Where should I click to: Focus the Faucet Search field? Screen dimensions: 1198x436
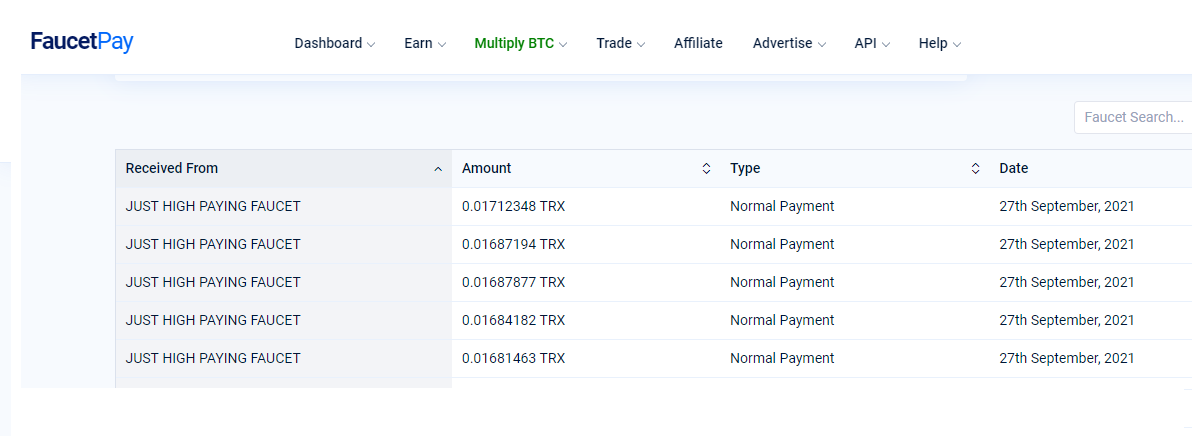pyautogui.click(x=1135, y=118)
